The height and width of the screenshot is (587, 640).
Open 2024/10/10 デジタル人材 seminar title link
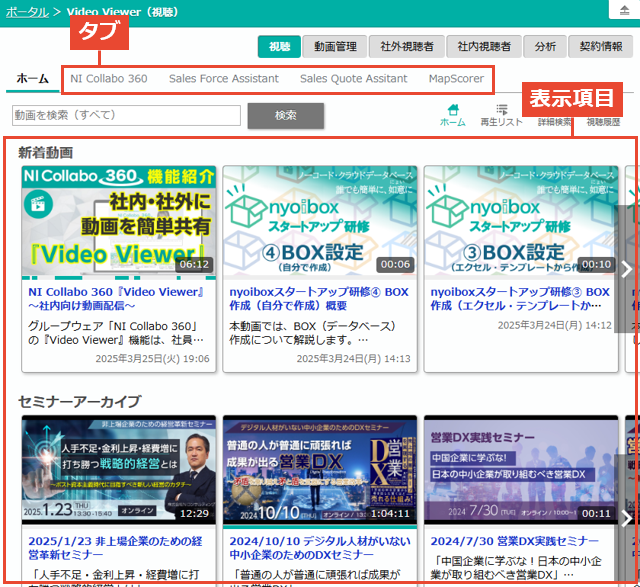tap(320, 548)
